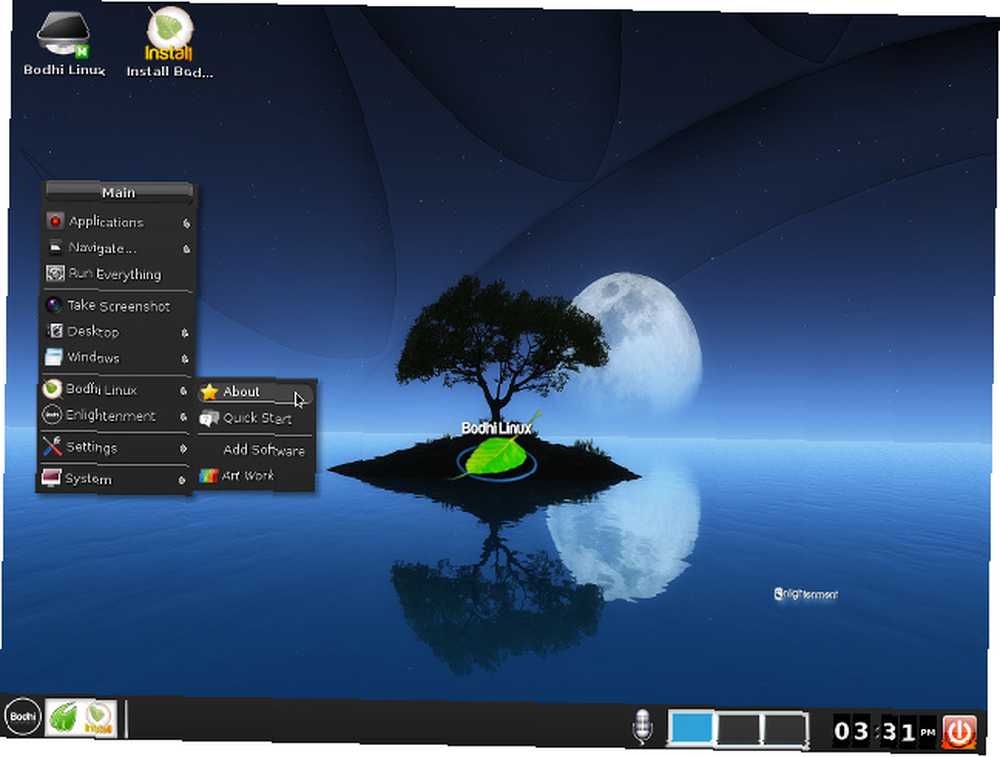Expand the Windows submenu arrow

[x=184, y=358]
